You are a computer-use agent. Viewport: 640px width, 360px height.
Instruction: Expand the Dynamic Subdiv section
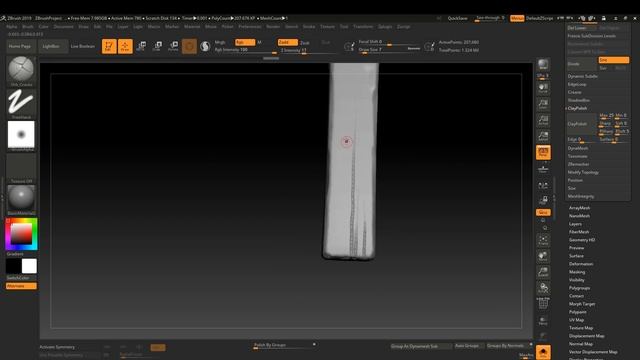(582, 76)
